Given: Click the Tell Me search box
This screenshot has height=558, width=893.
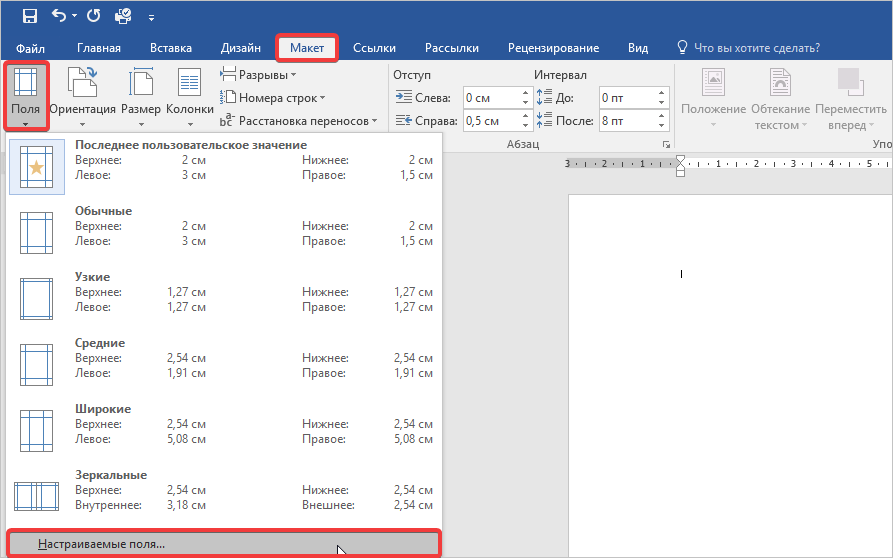Looking at the screenshot, I should pos(757,48).
